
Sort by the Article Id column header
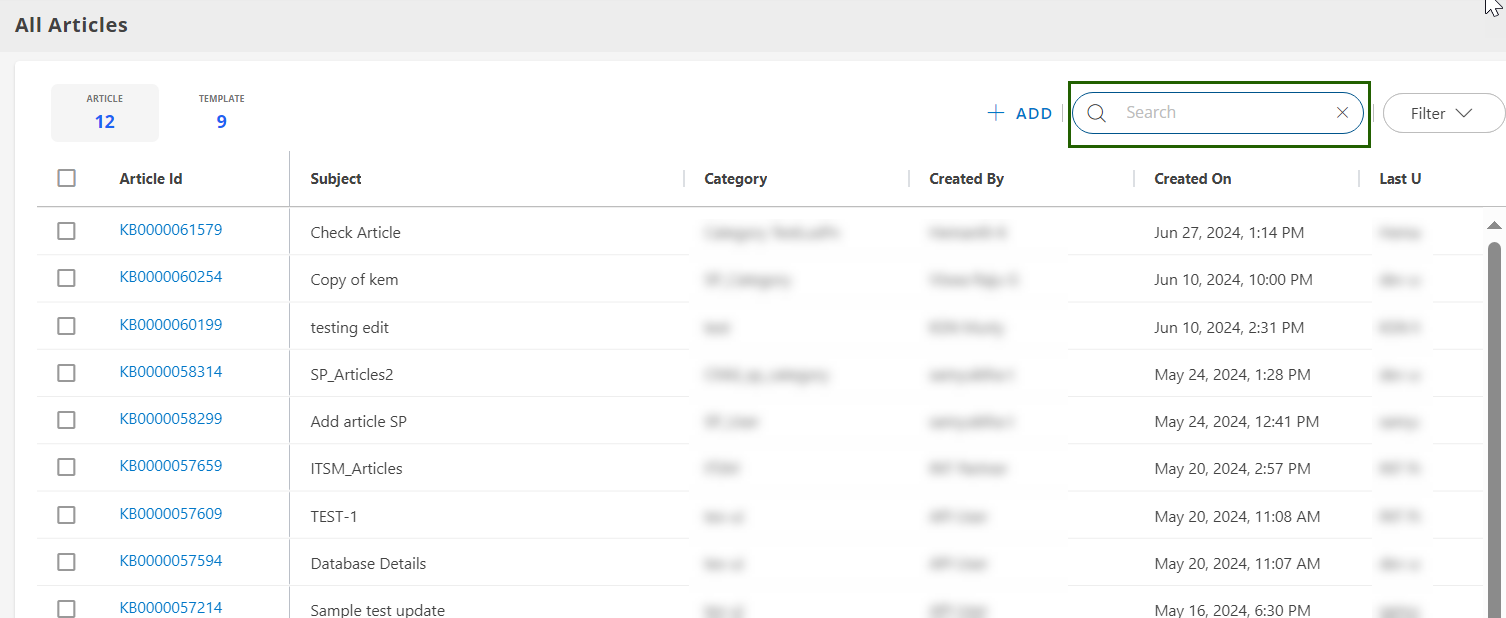pos(151,179)
